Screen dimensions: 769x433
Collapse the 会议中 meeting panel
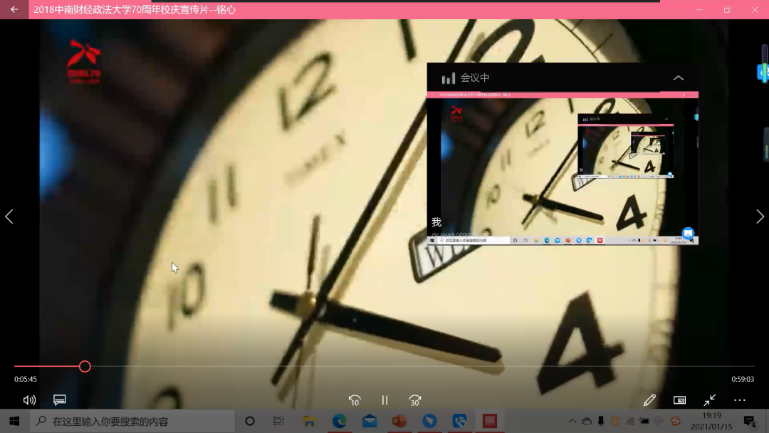tap(678, 78)
